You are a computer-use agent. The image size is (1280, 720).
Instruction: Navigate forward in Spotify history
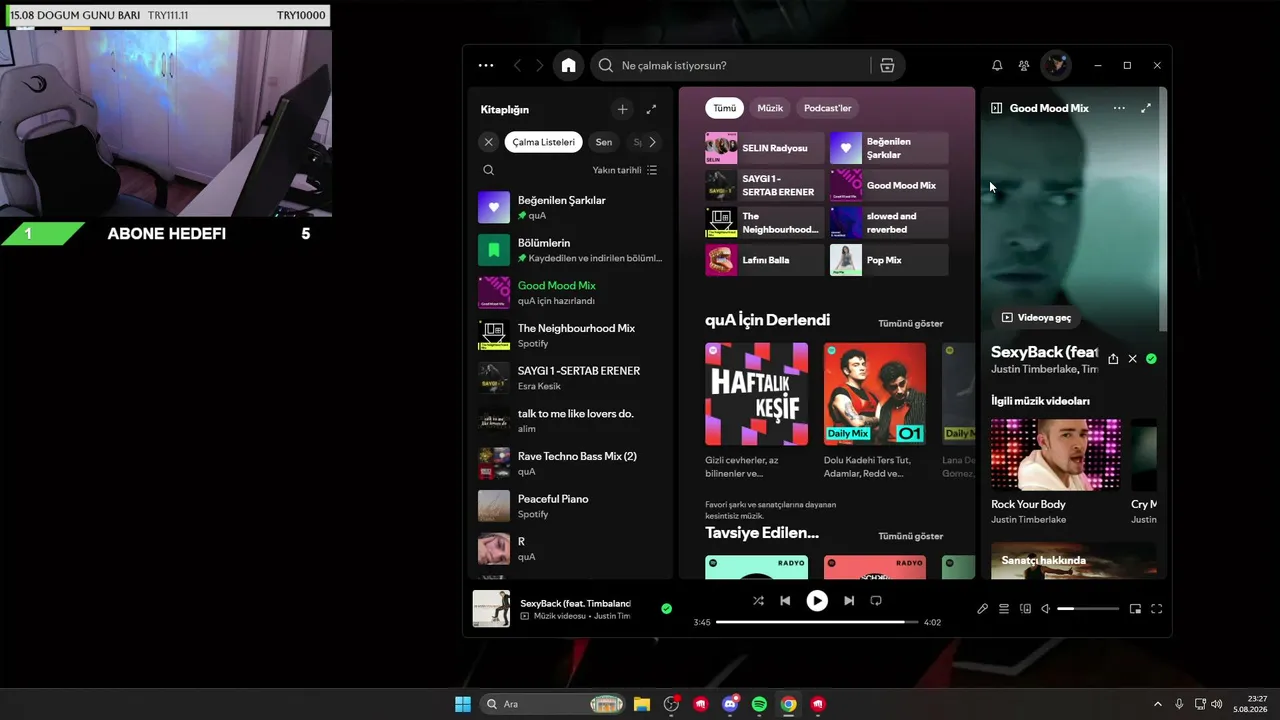[x=540, y=66]
